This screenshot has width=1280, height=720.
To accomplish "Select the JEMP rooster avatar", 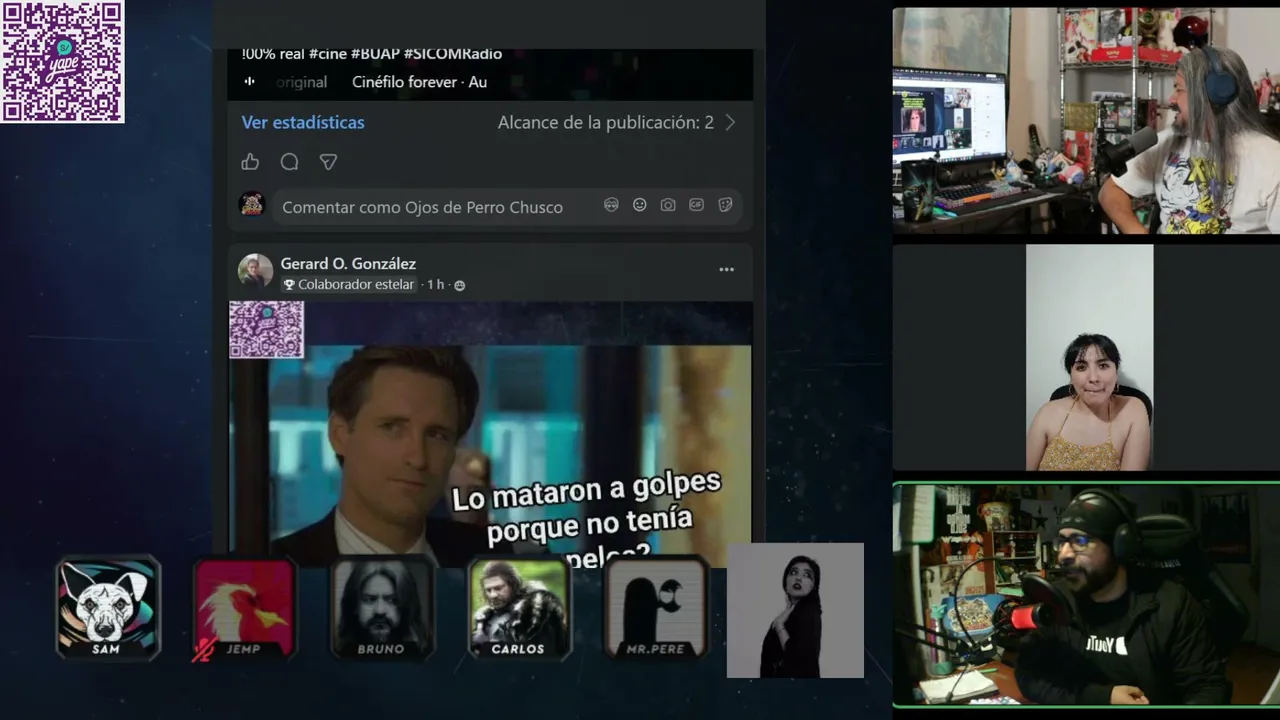I will tap(245, 608).
